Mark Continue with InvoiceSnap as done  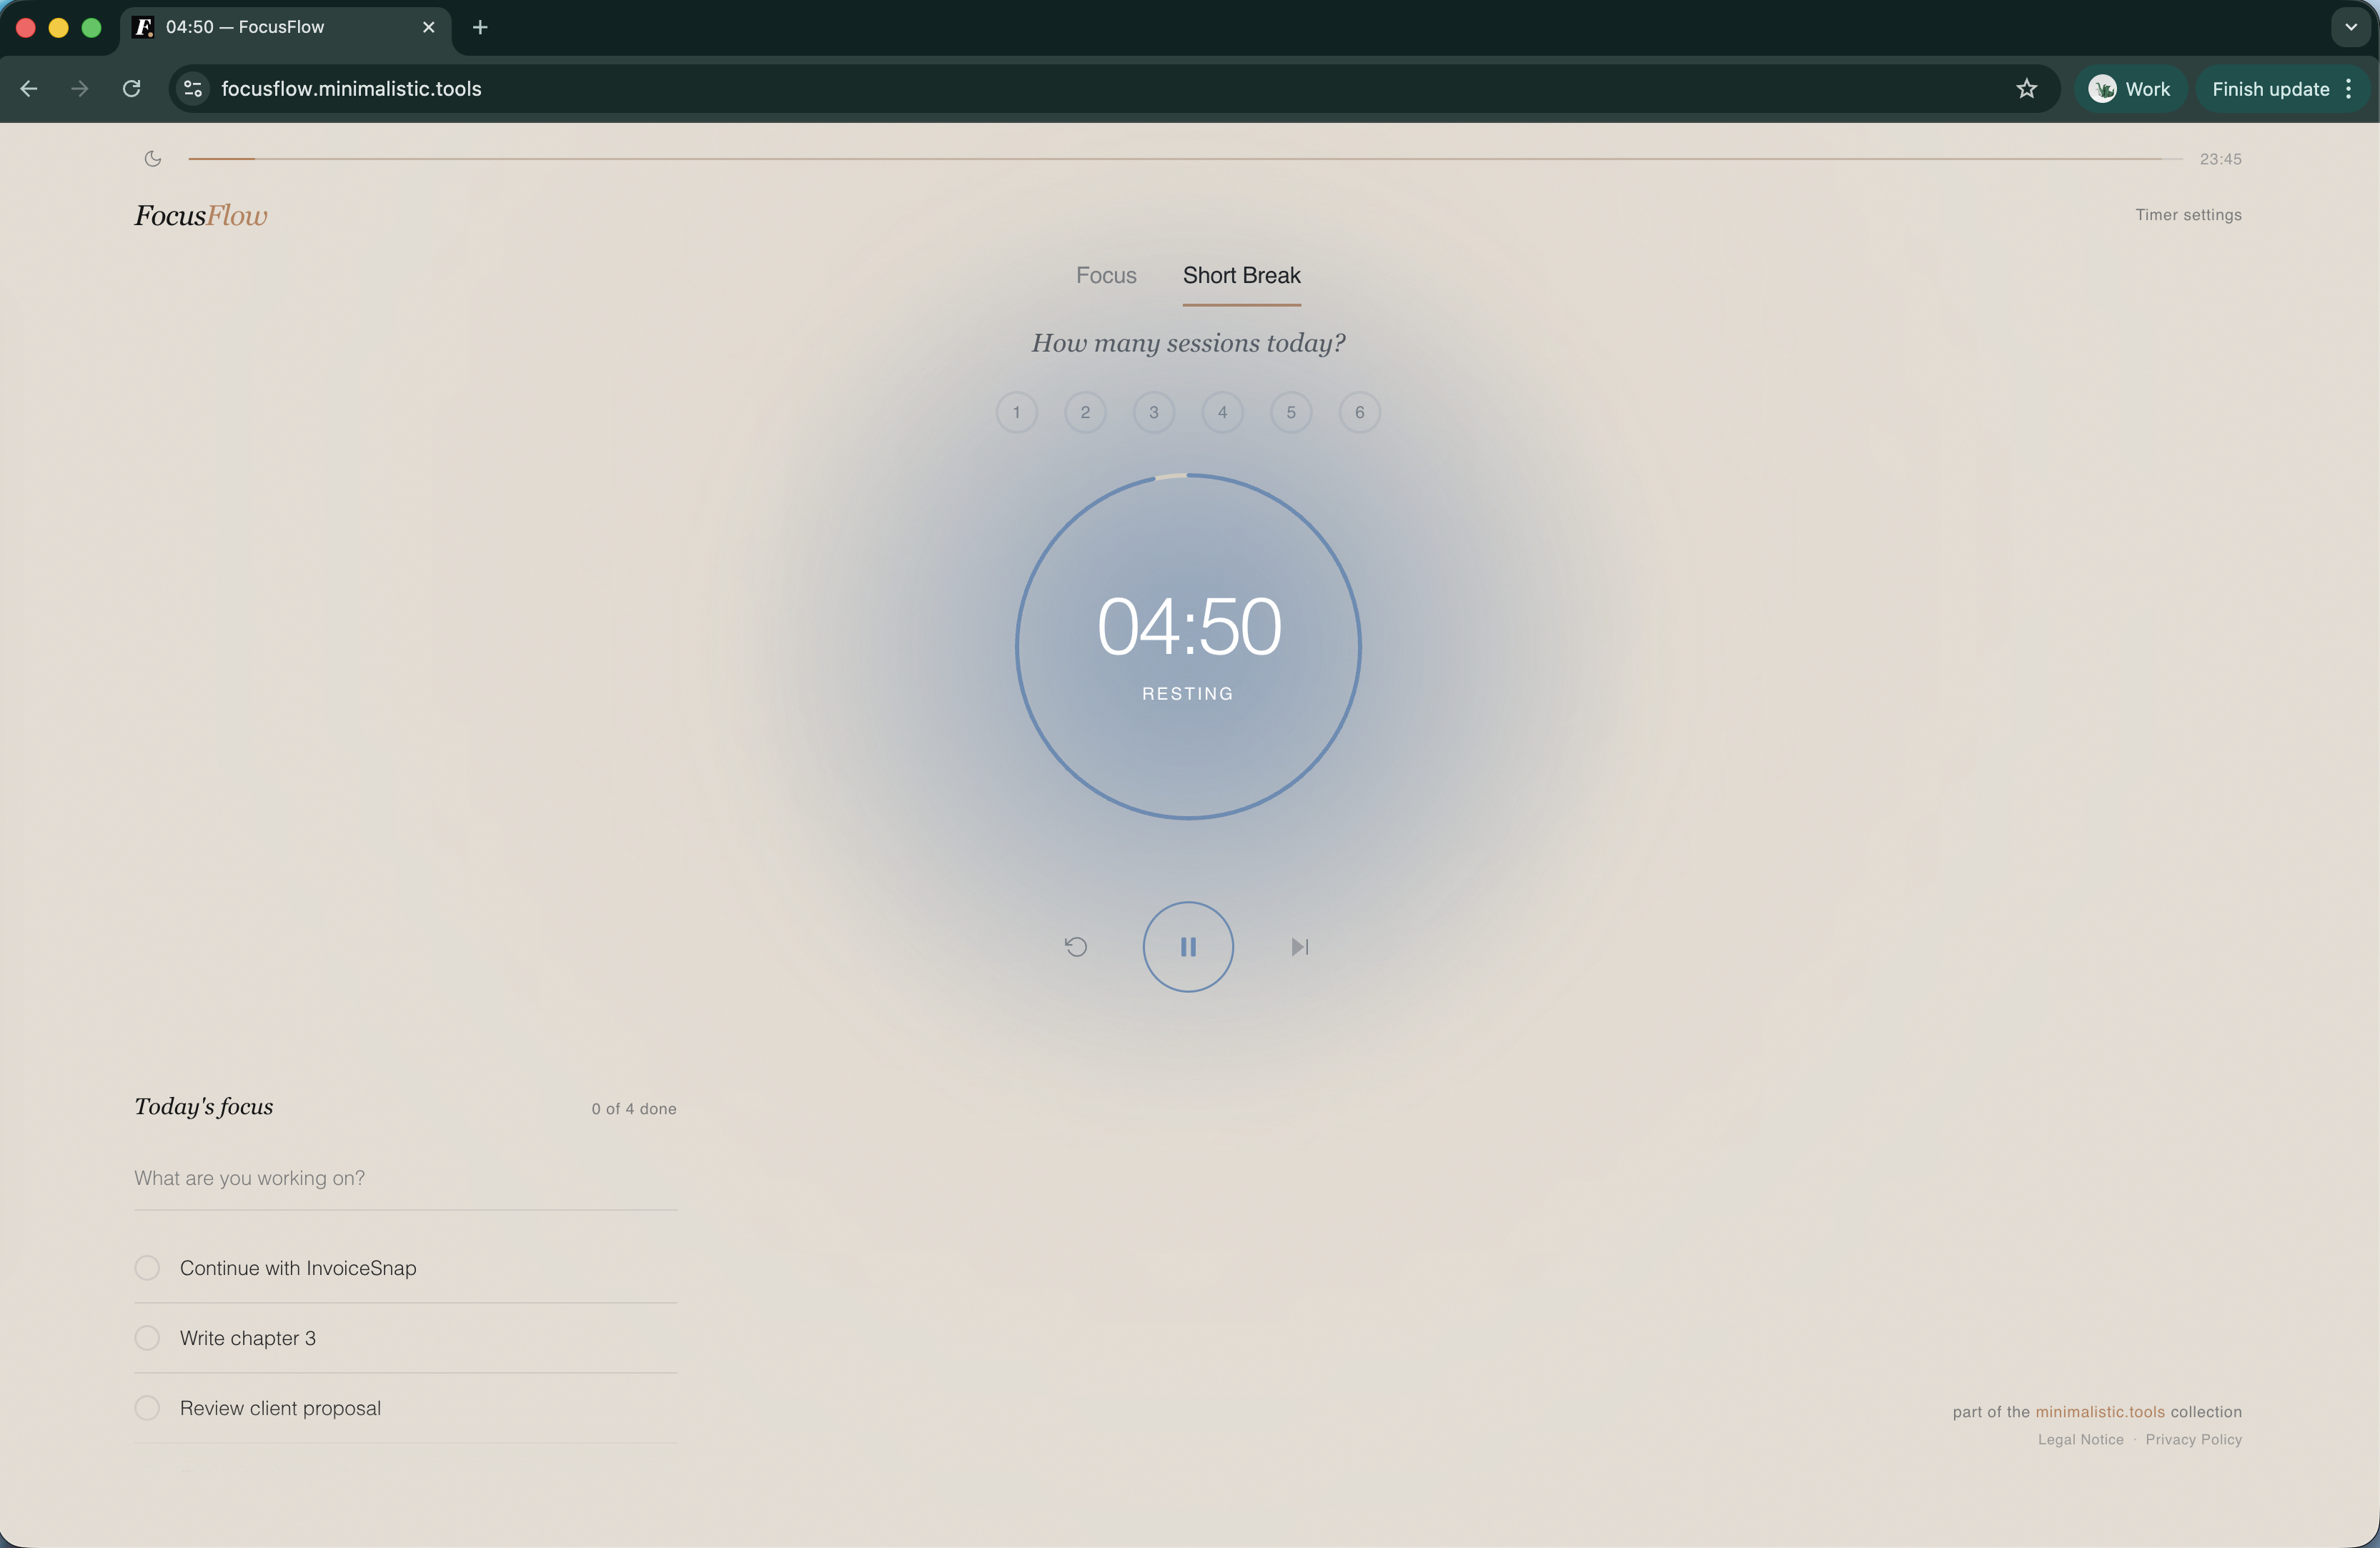(x=147, y=1268)
